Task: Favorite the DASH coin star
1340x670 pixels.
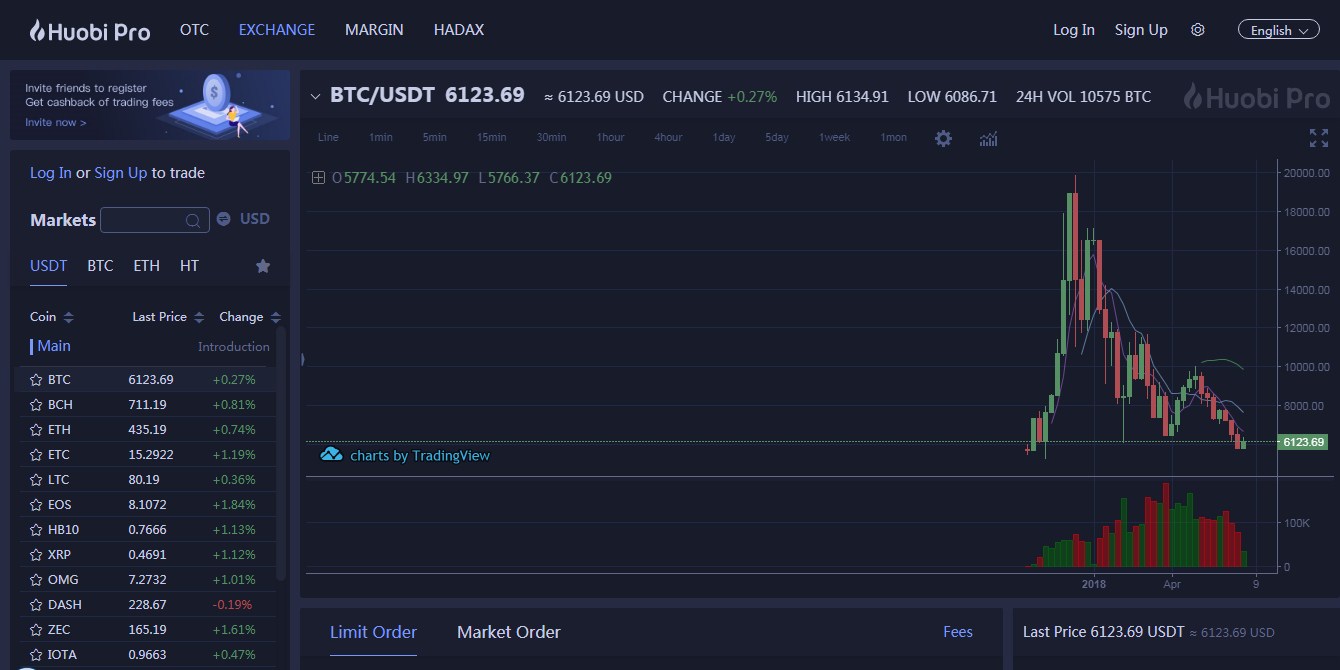Action: pos(36,605)
